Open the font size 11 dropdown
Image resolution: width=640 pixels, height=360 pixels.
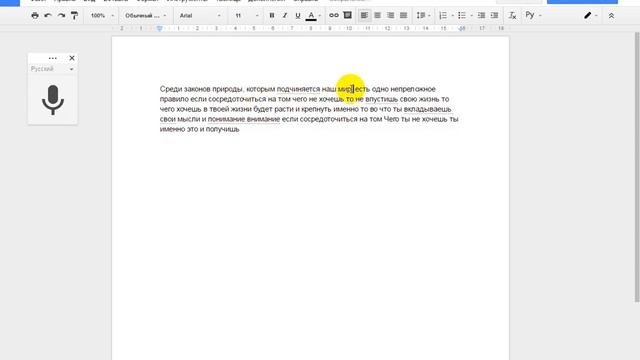tap(247, 16)
